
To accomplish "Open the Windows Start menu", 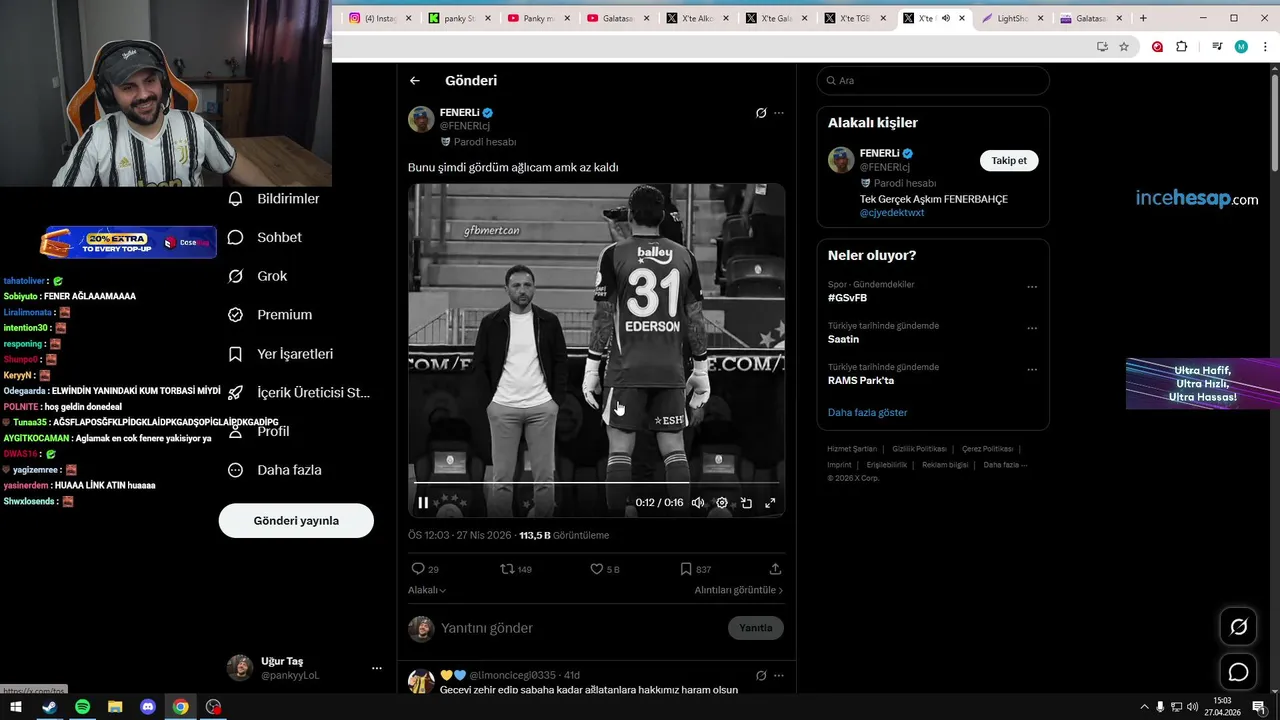I will click(x=16, y=707).
